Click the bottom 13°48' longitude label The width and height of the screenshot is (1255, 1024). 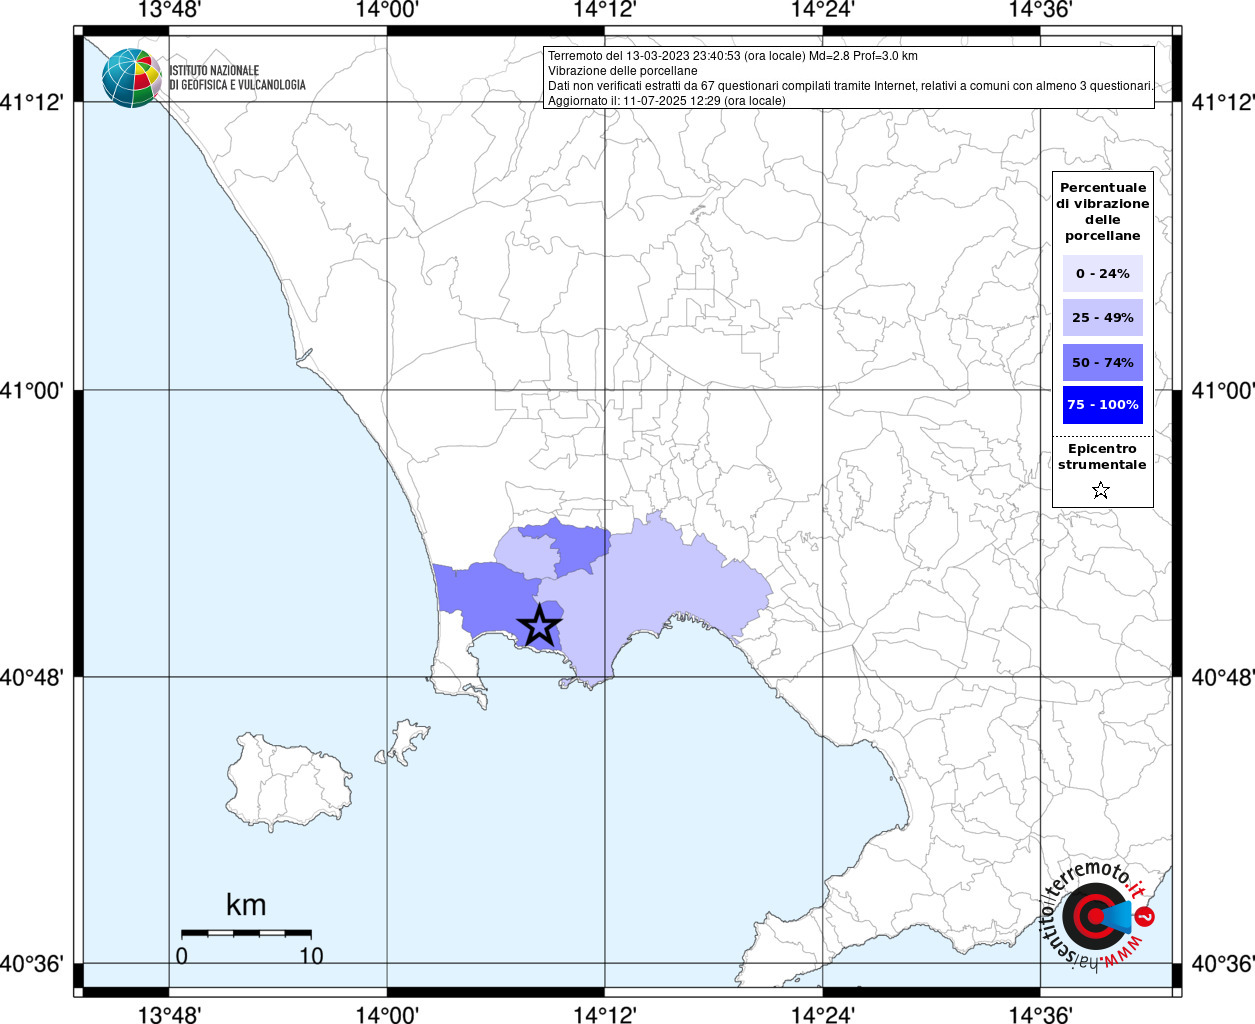point(169,1014)
